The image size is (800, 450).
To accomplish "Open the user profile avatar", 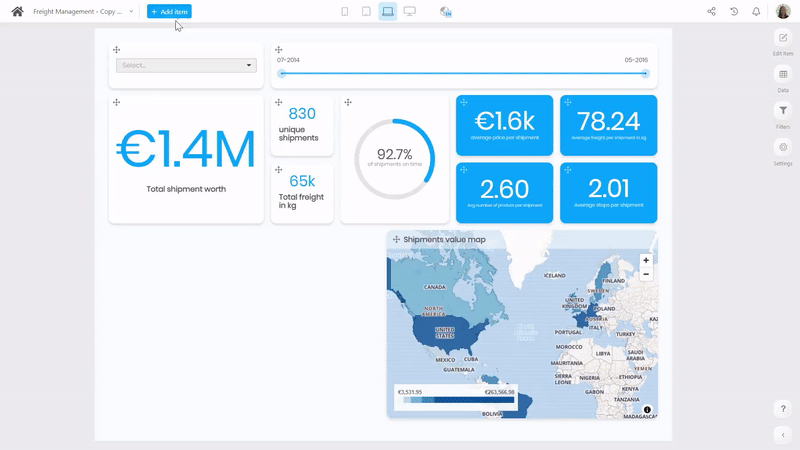I will [x=783, y=11].
